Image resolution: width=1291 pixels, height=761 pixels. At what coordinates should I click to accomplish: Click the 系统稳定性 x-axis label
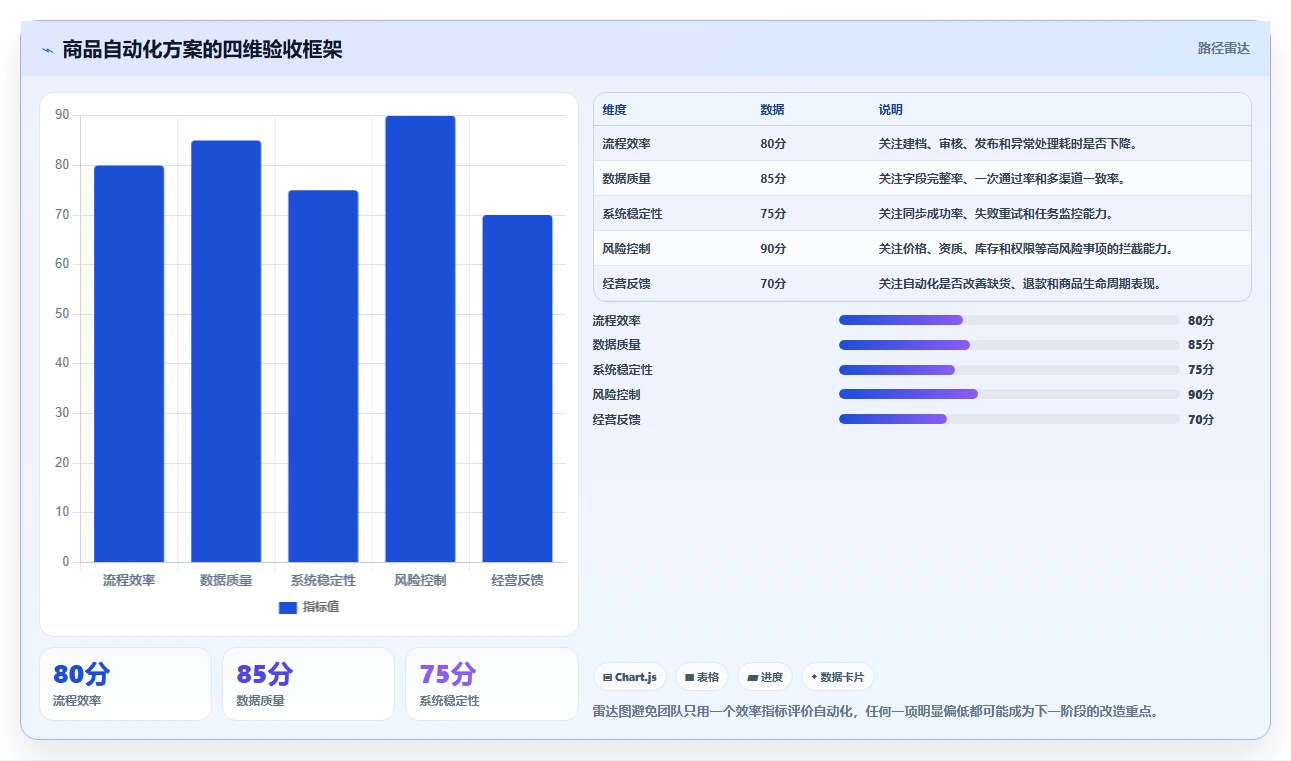coord(323,580)
